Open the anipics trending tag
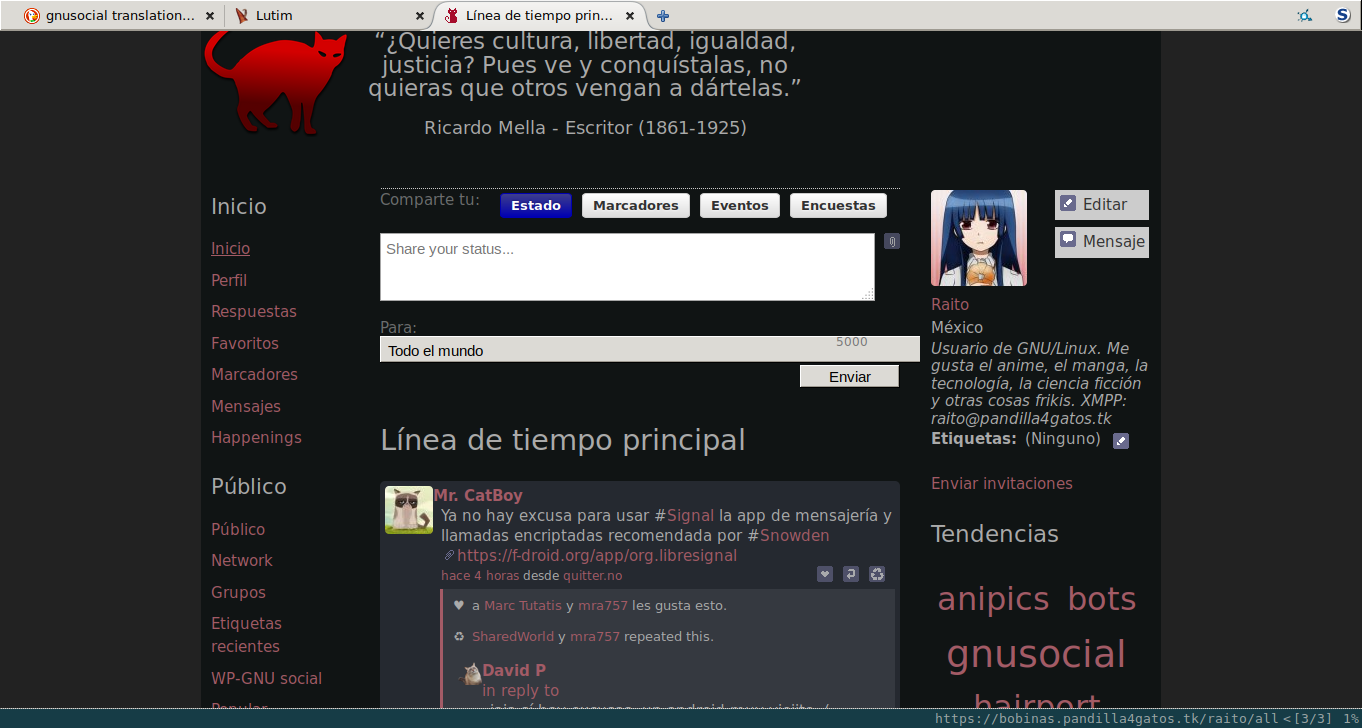 [x=993, y=598]
